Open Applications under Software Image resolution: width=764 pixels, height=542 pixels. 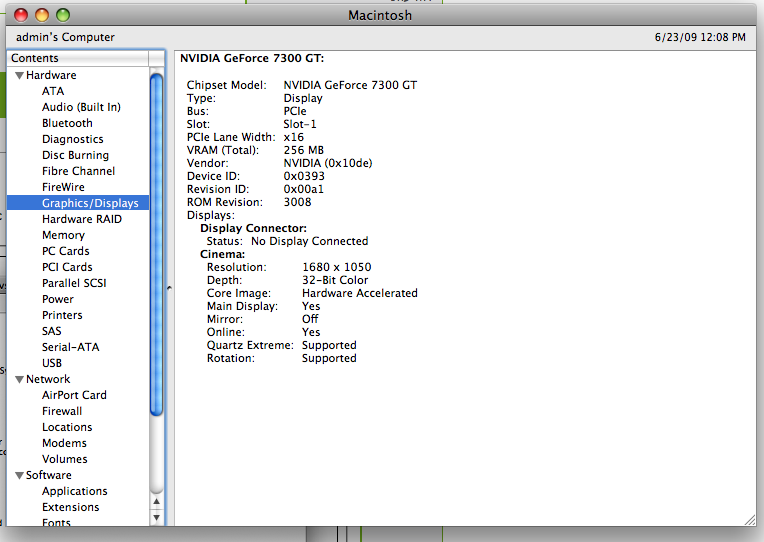tap(74, 491)
